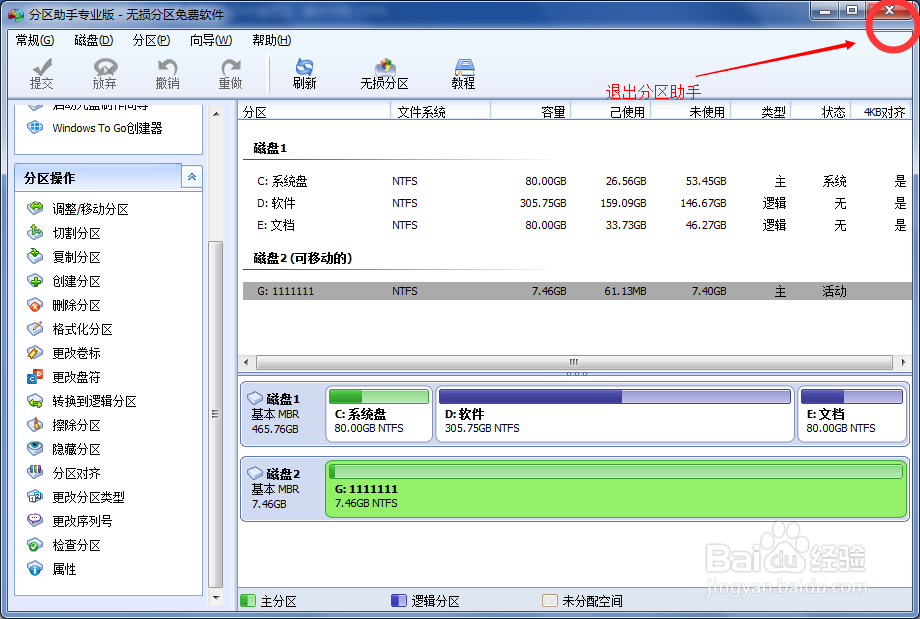Click the 磁盘1 基本 MBR disk label

point(282,414)
